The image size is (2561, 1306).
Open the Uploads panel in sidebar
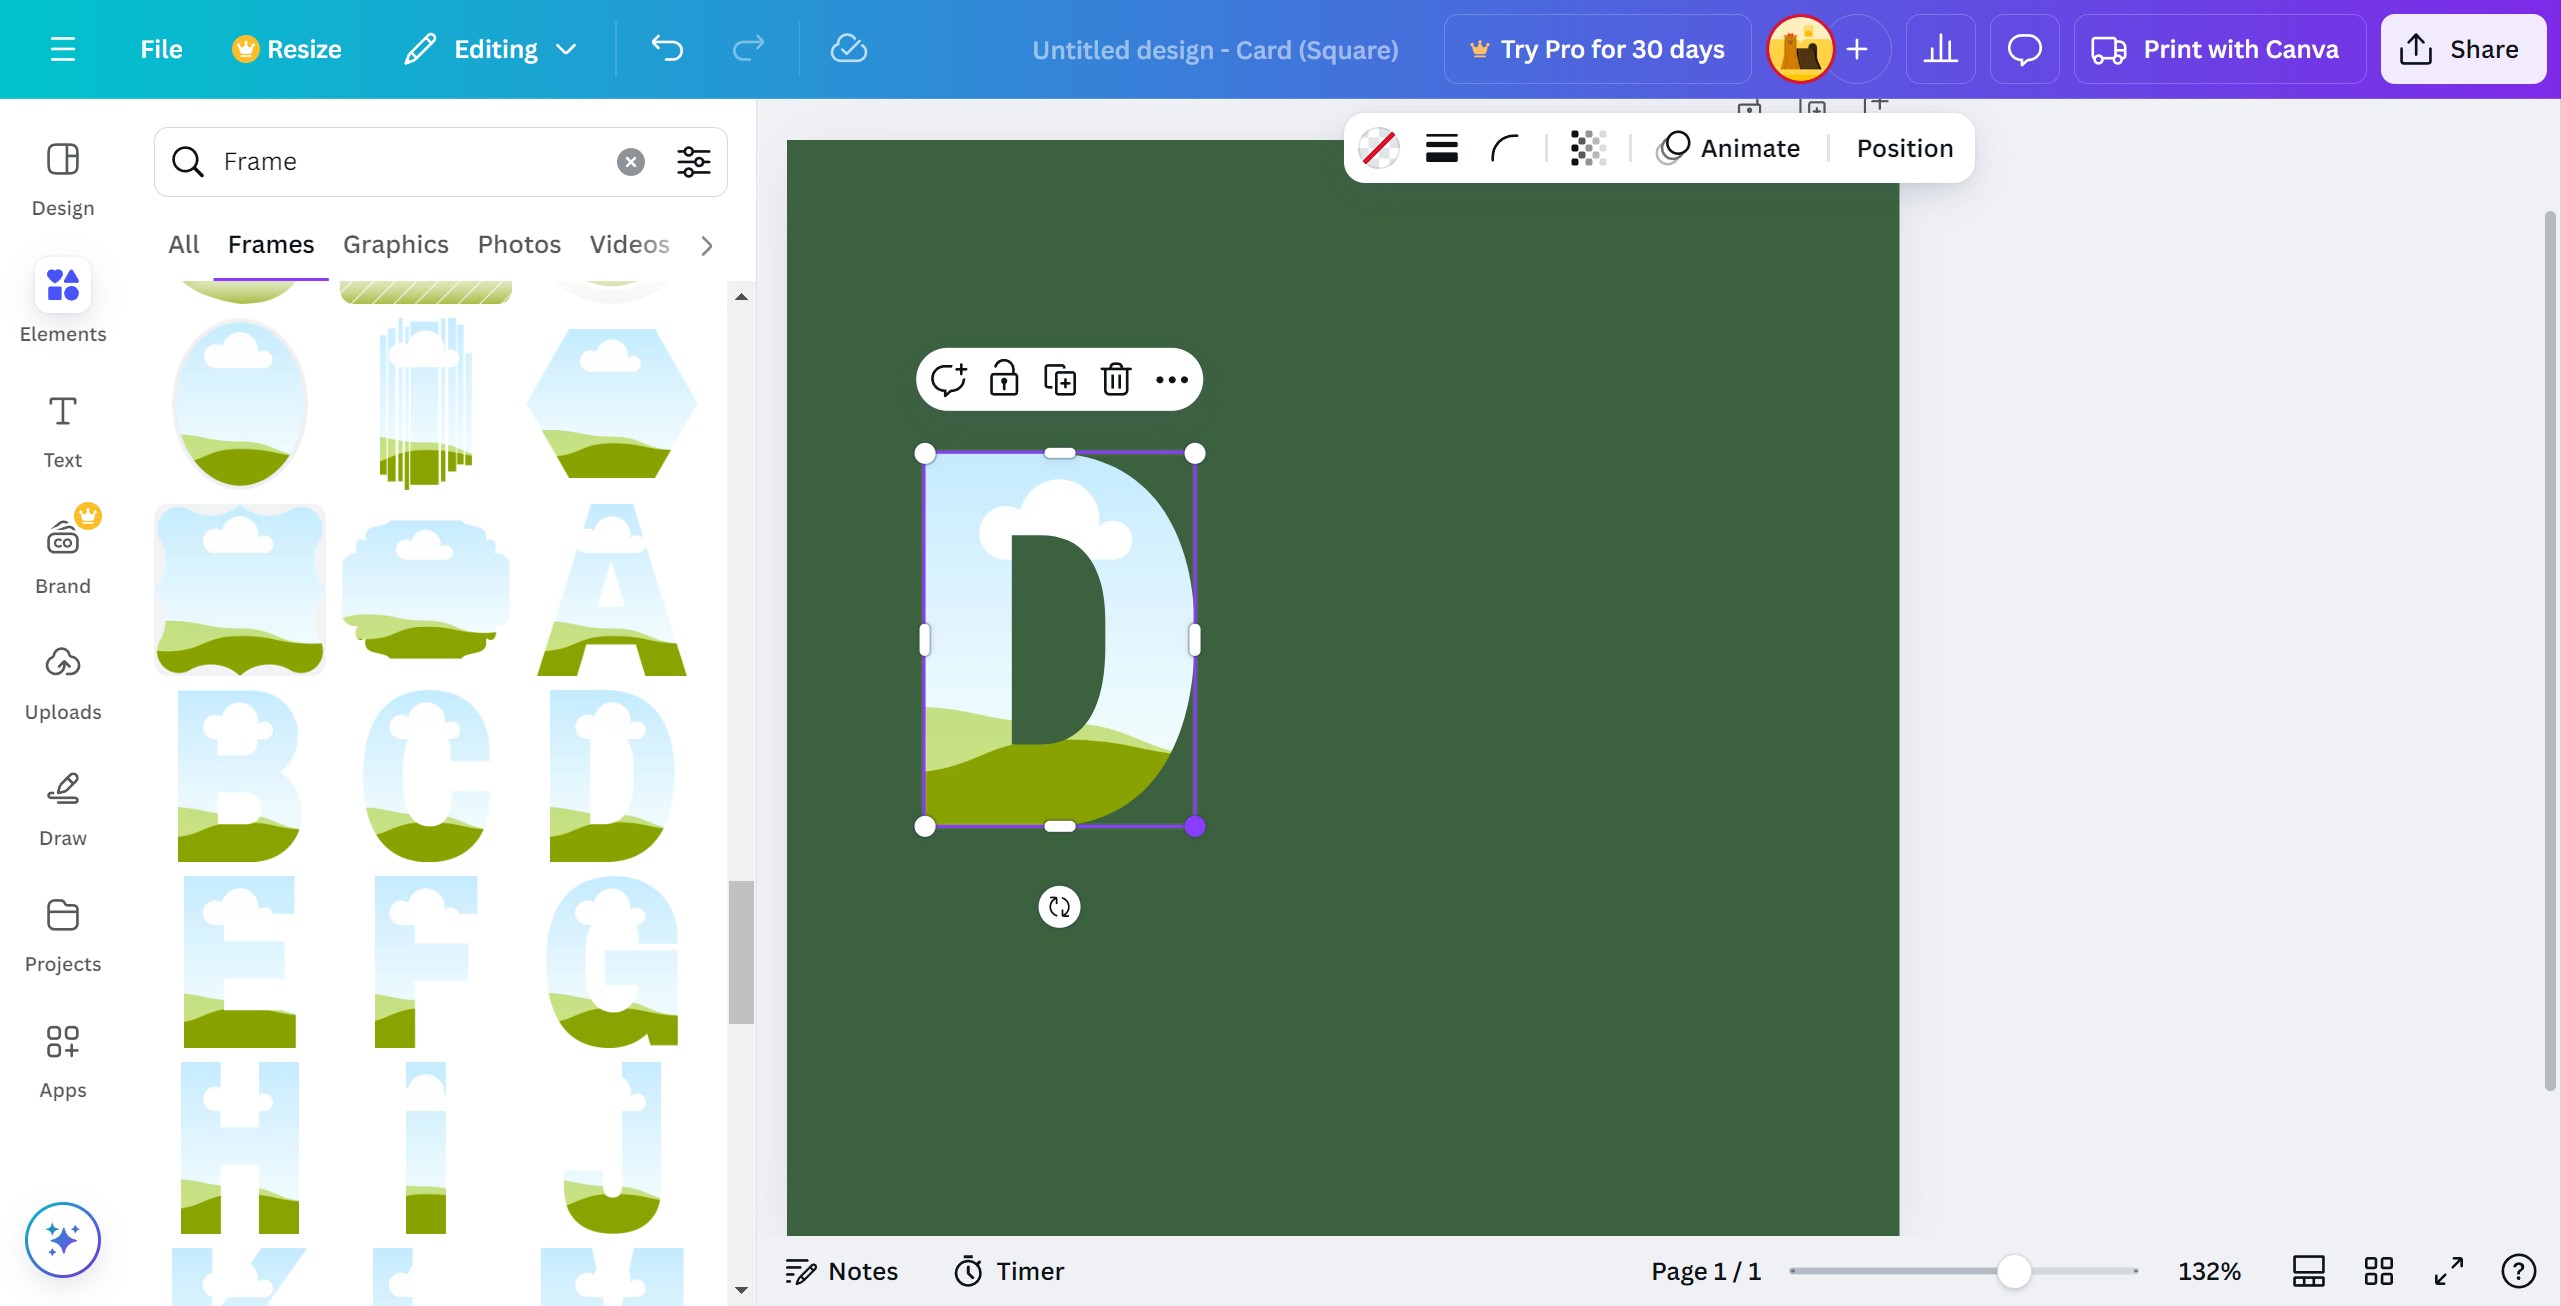(63, 683)
